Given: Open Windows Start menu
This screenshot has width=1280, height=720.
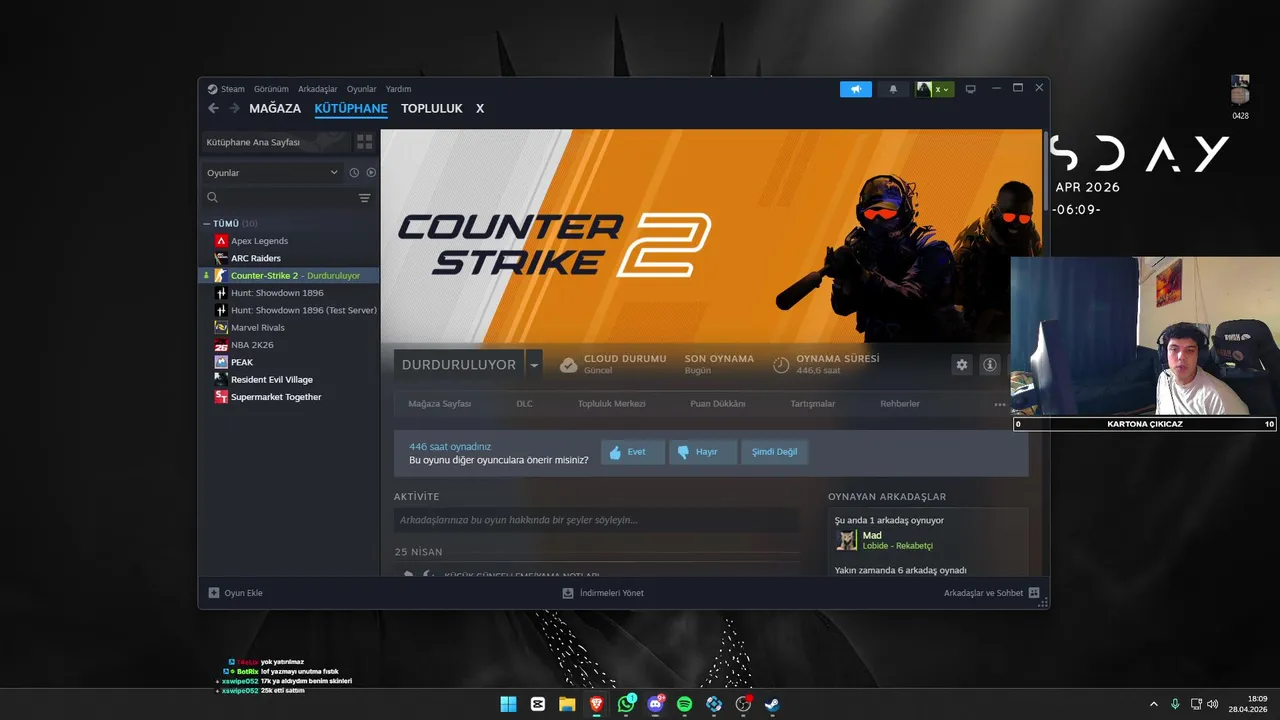Looking at the screenshot, I should coord(509,704).
